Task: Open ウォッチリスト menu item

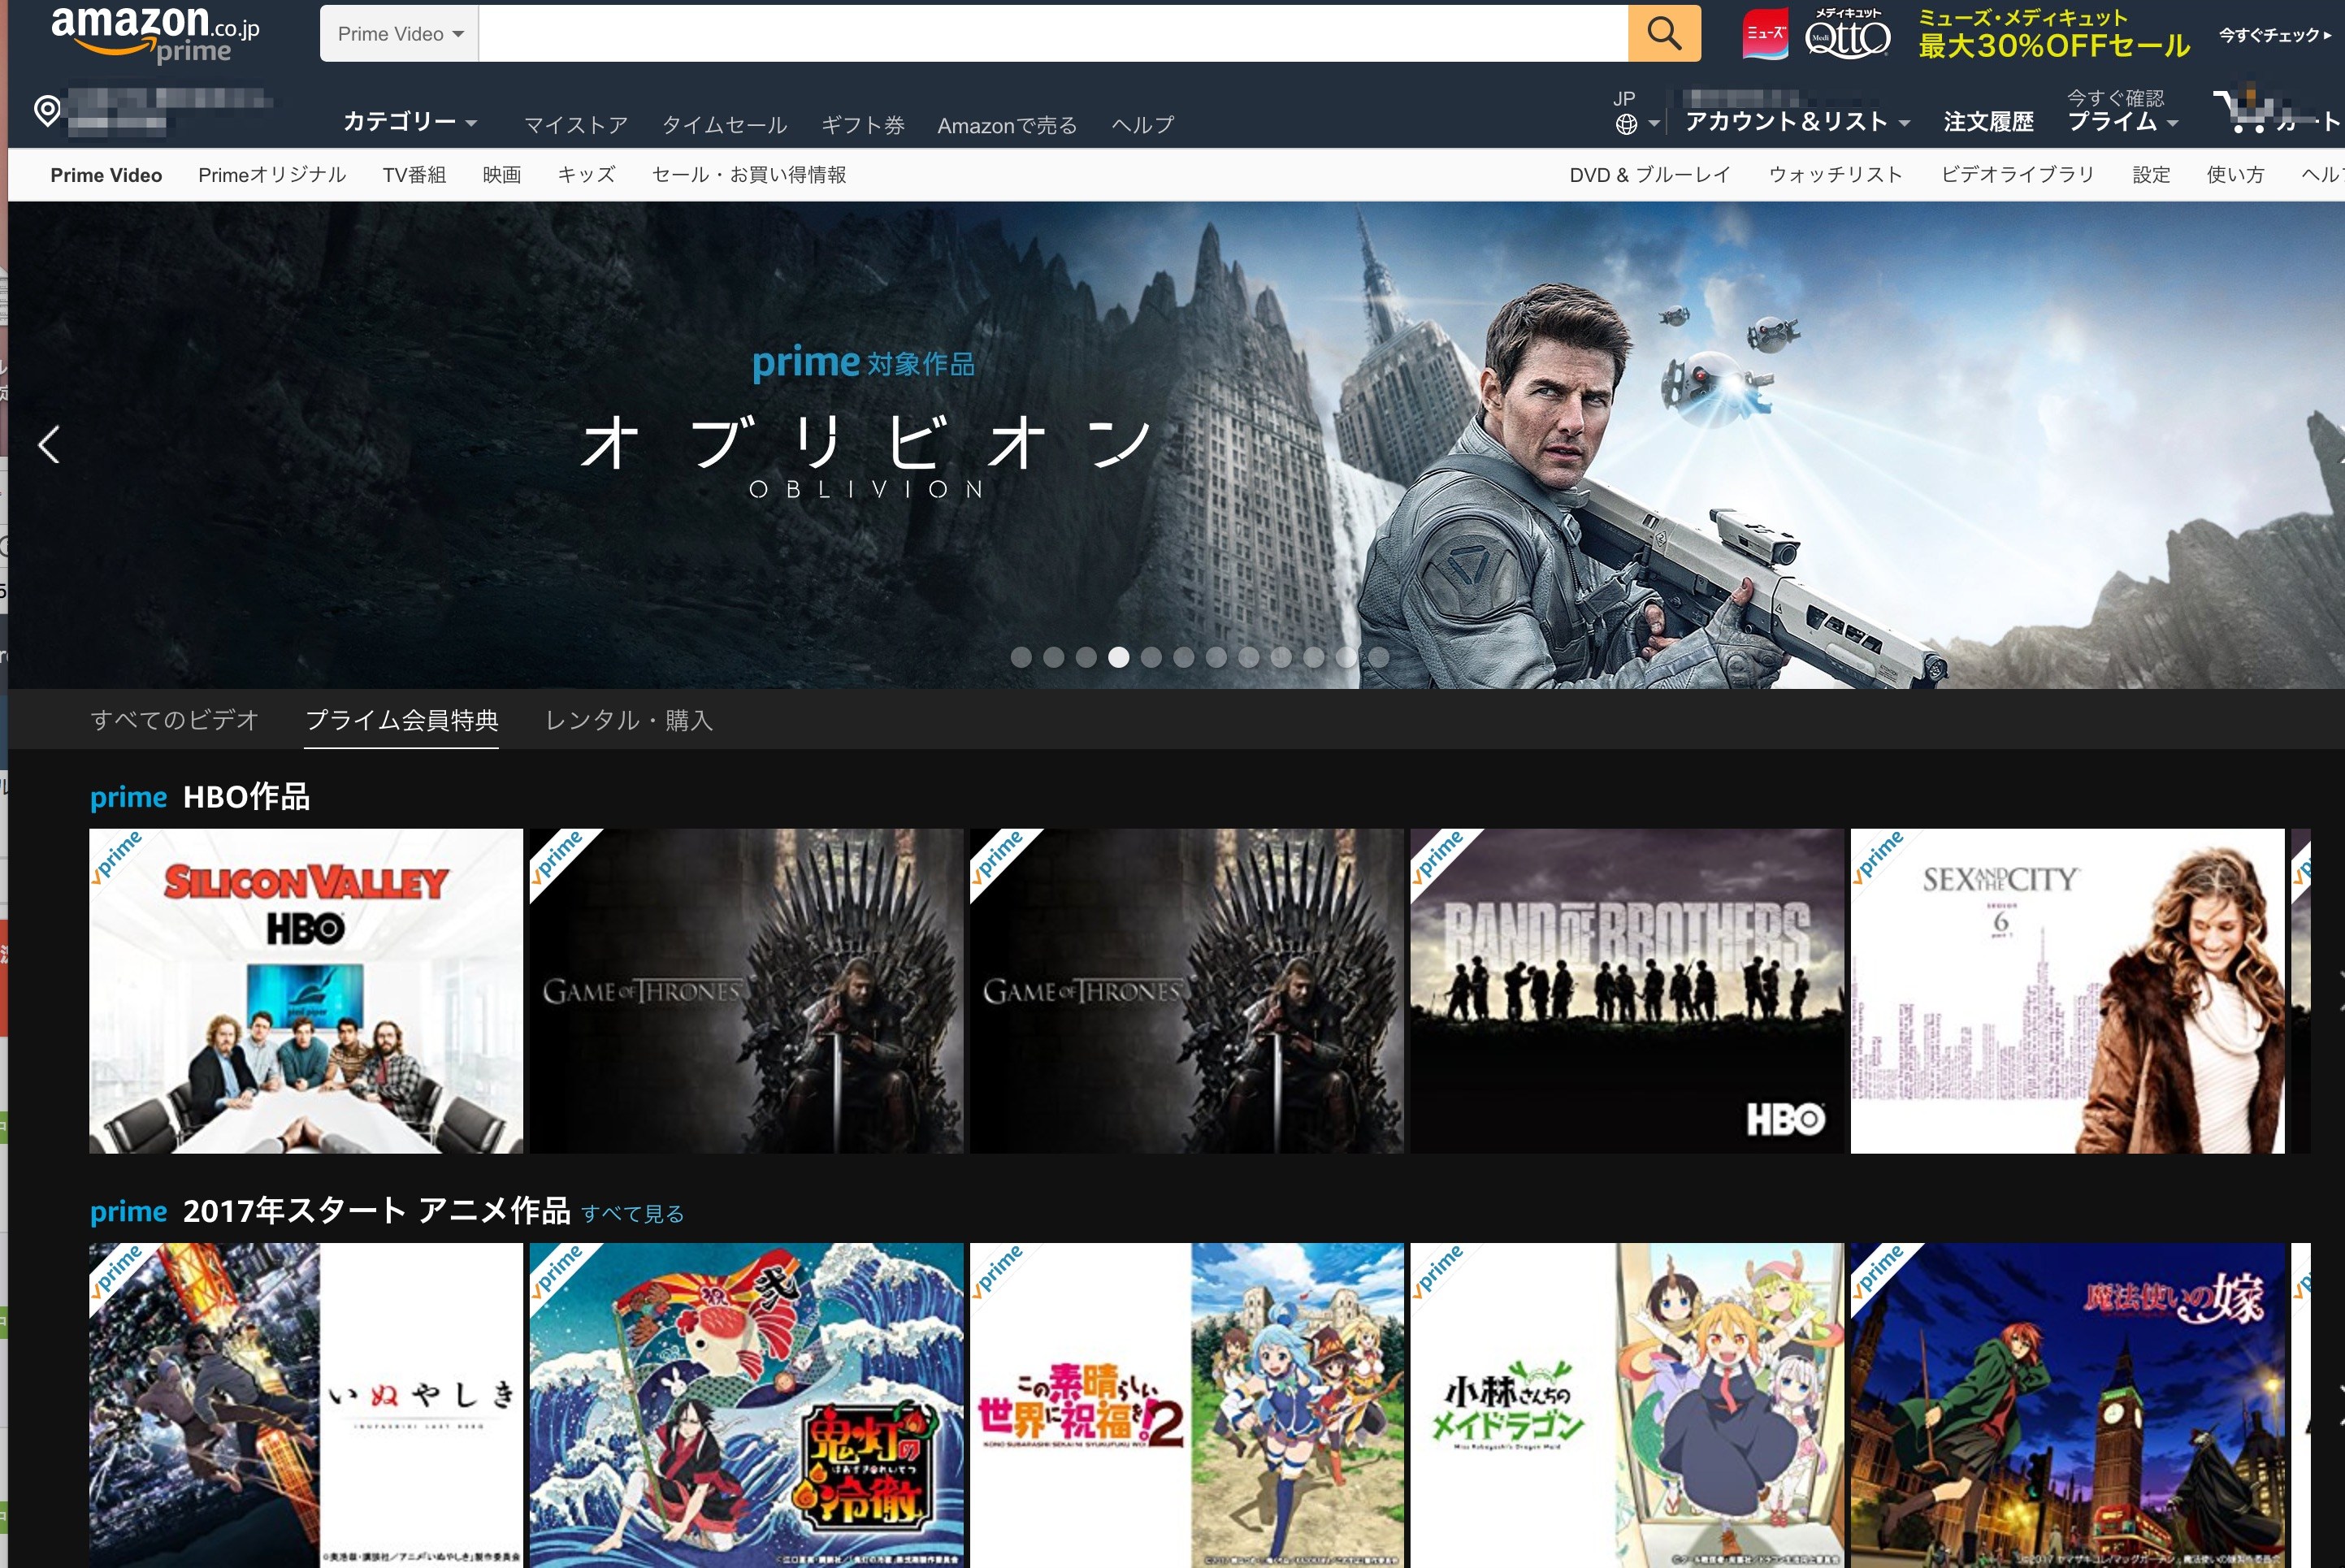Action: click(x=1835, y=175)
